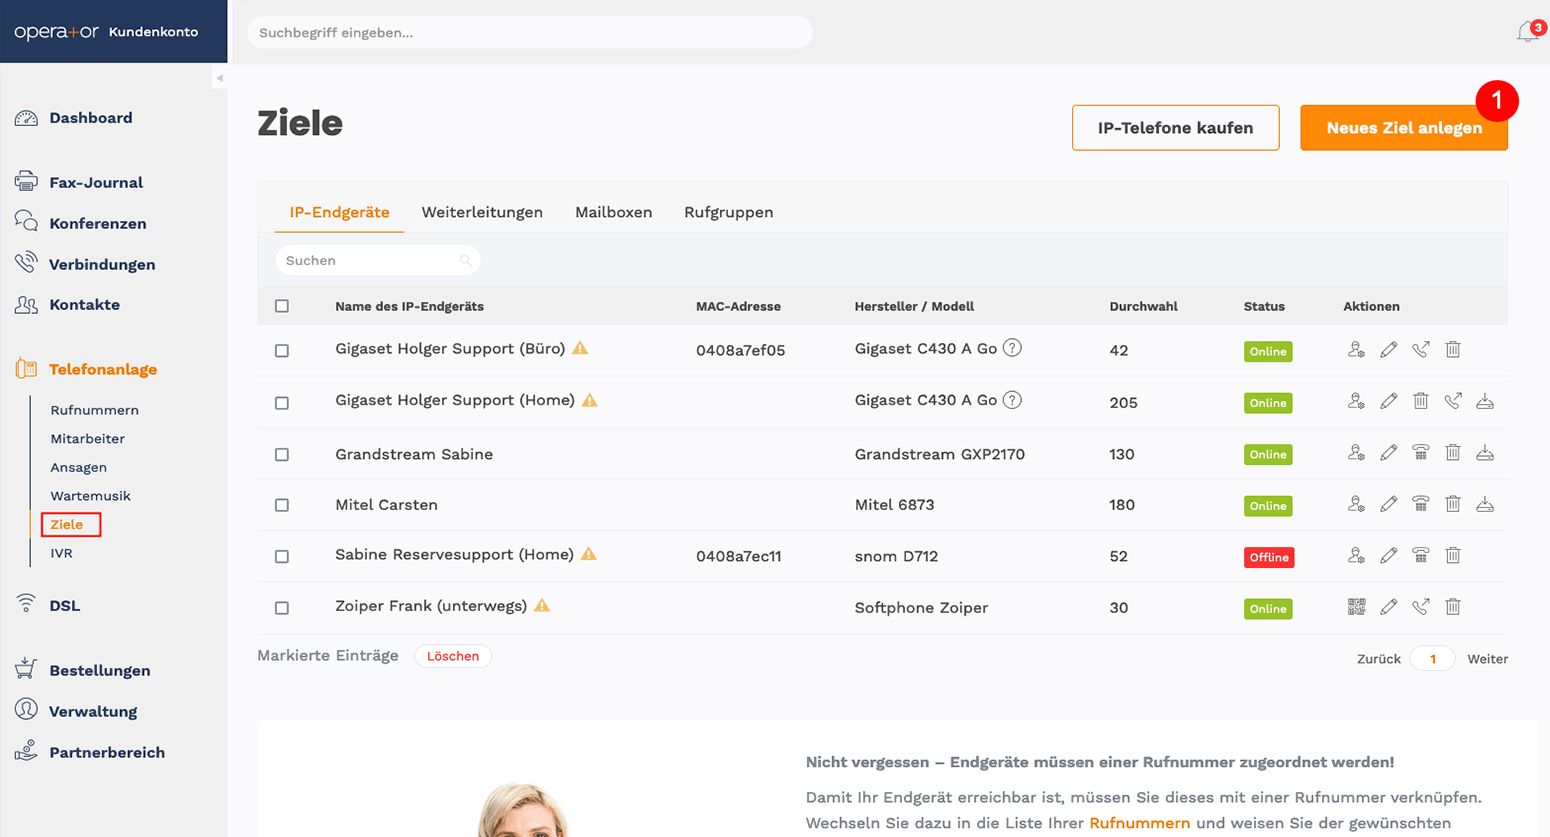
Task: Edit Gigaset Holger Support (Home) with pencil icon
Action: [x=1388, y=401]
